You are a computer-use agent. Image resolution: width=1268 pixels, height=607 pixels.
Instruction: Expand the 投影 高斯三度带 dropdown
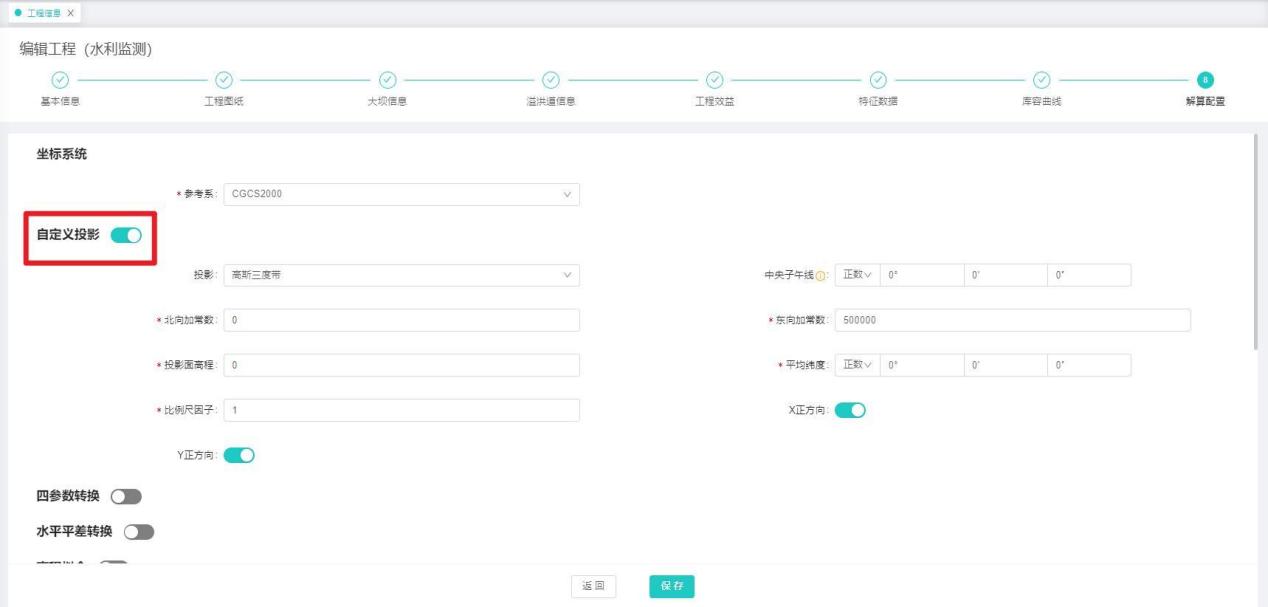coord(401,275)
